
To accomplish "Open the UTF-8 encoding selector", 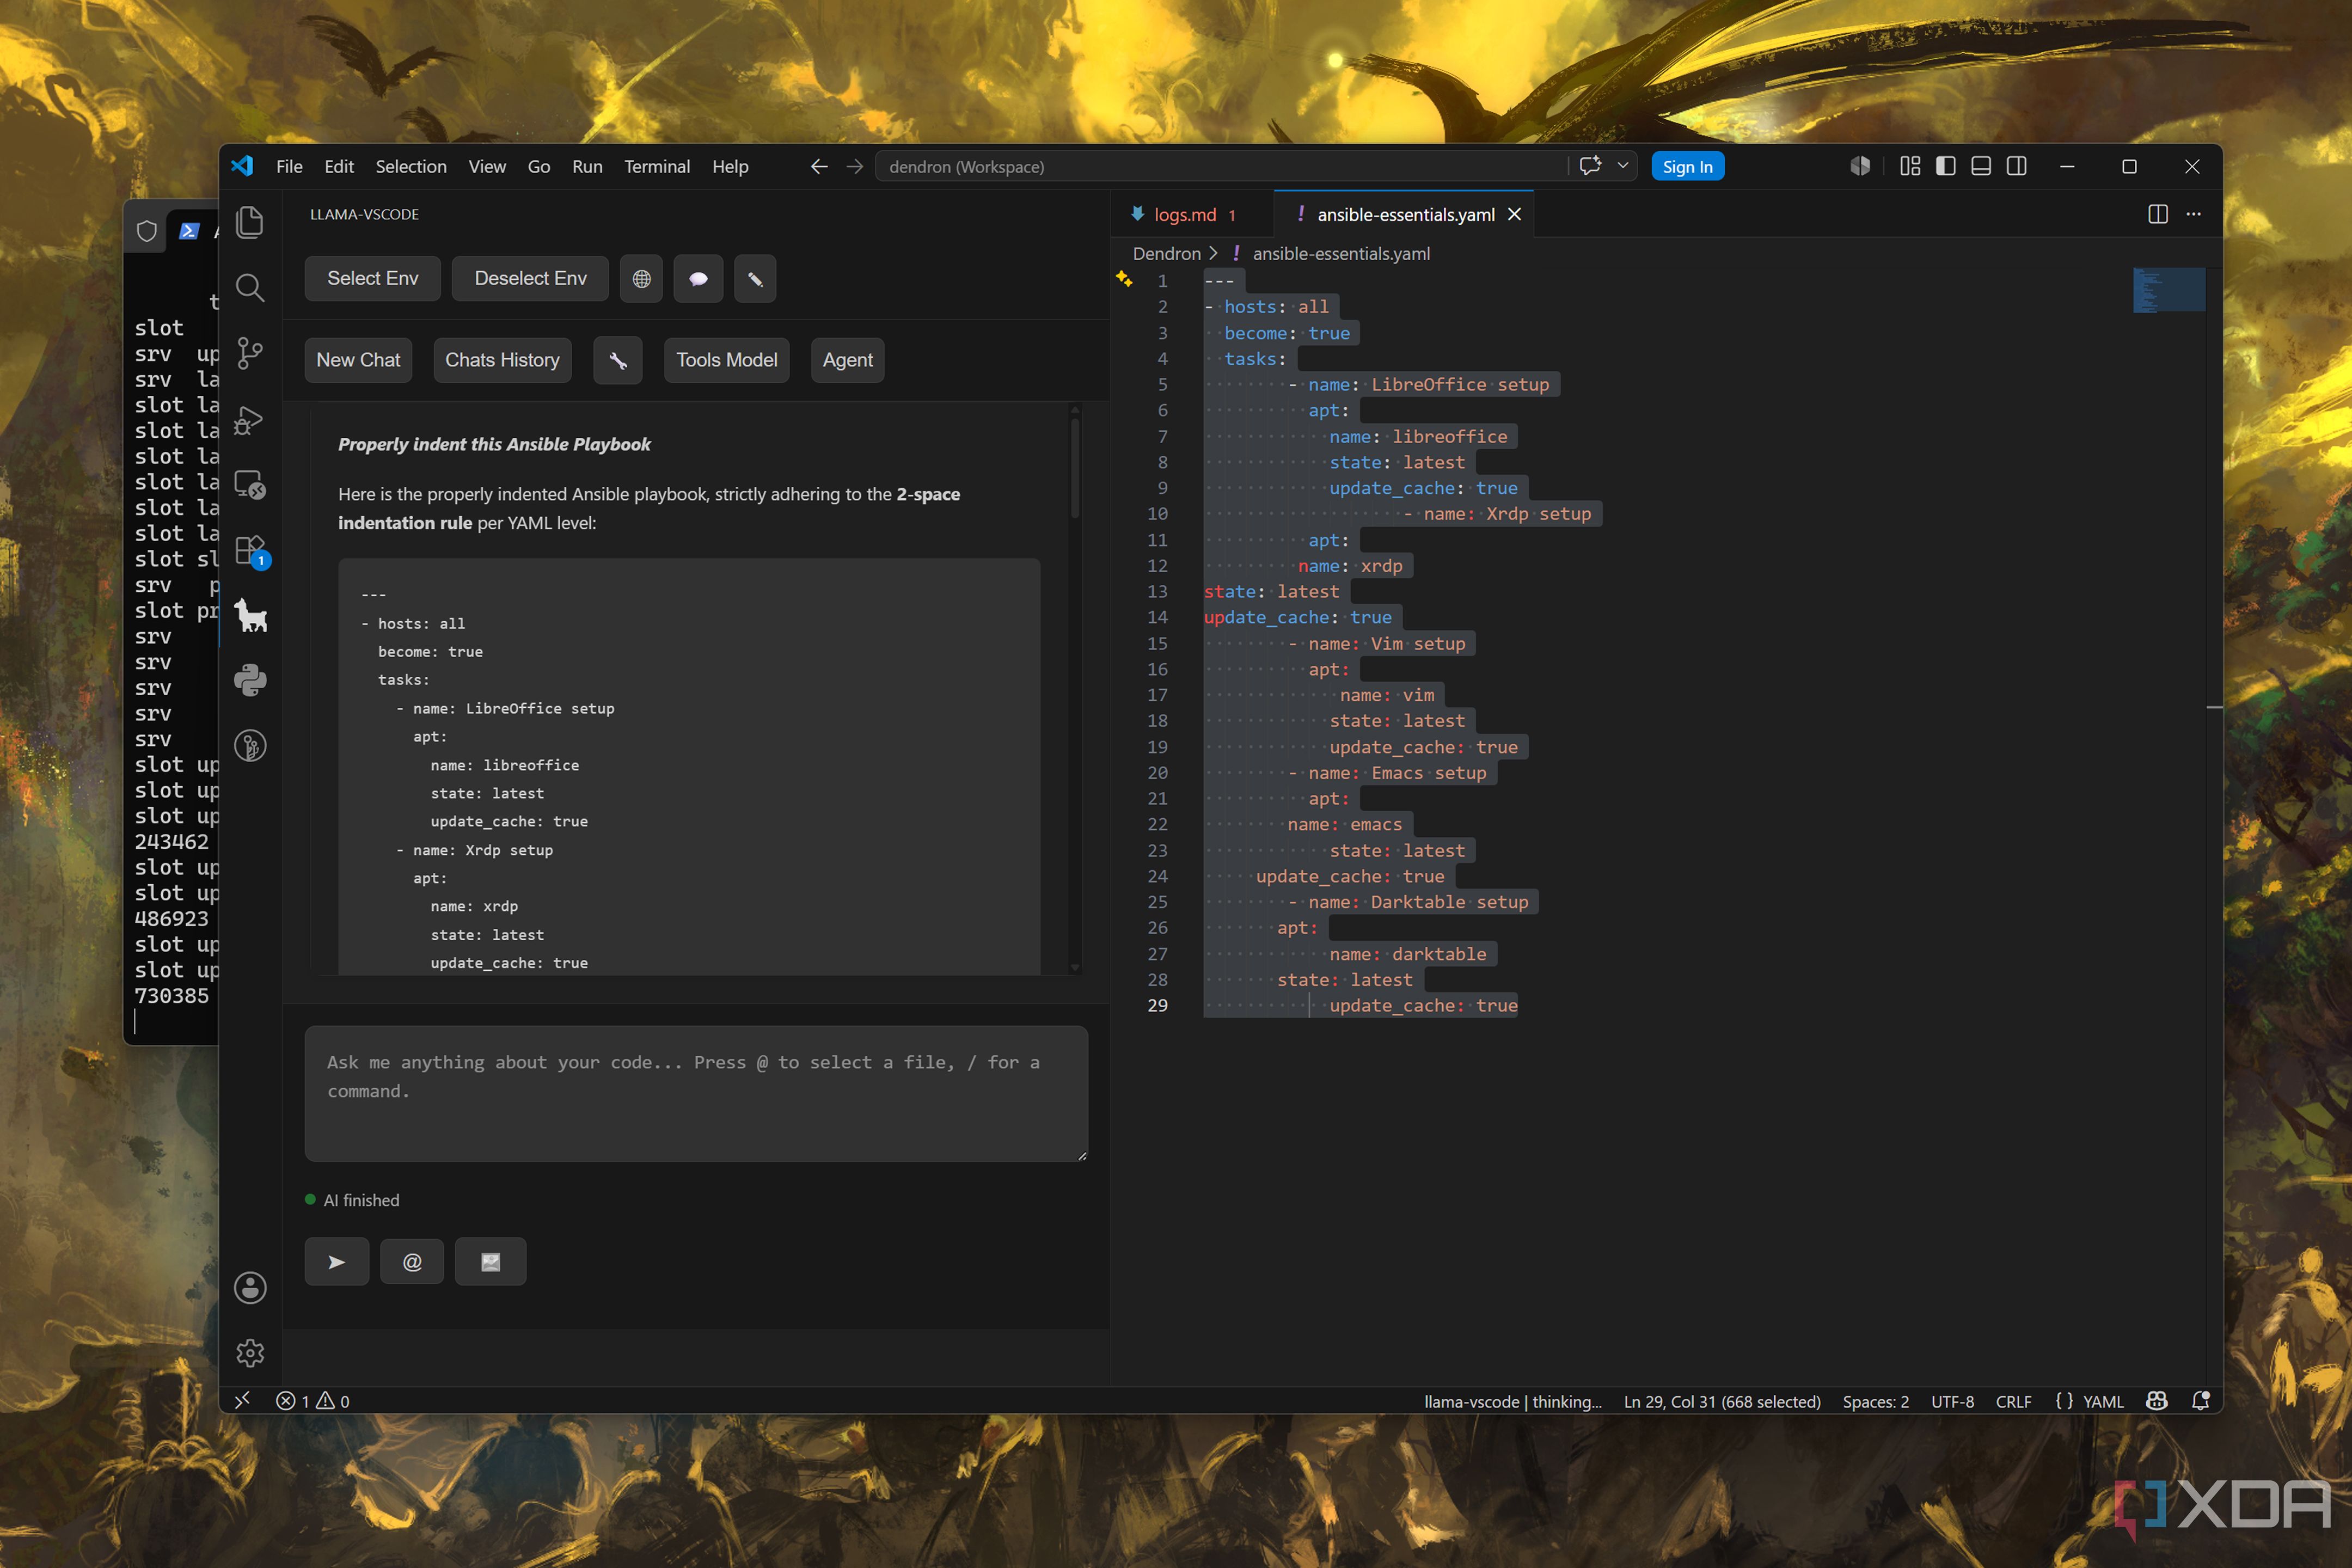I will (1952, 1401).
